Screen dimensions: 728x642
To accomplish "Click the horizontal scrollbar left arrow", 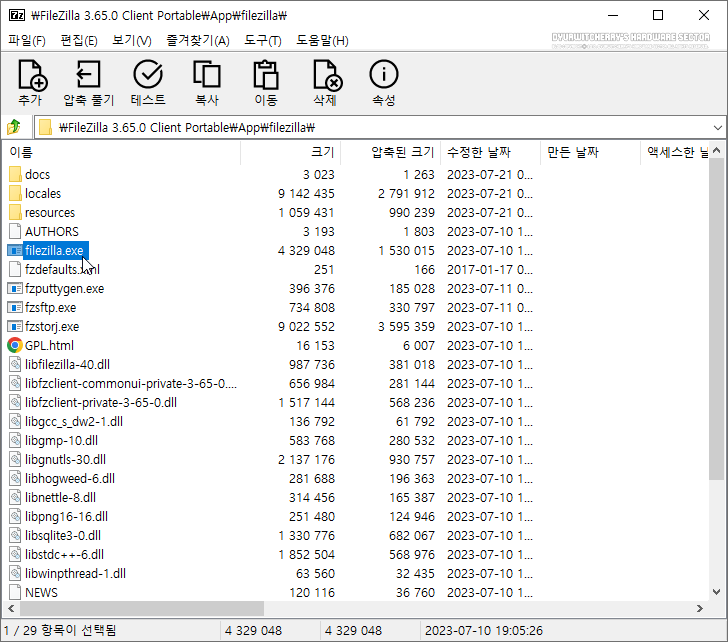I will [x=12, y=609].
